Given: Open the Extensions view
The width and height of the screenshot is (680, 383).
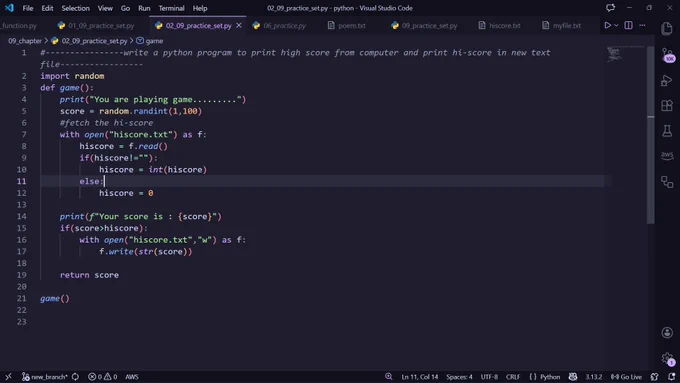Looking at the screenshot, I should (x=667, y=105).
